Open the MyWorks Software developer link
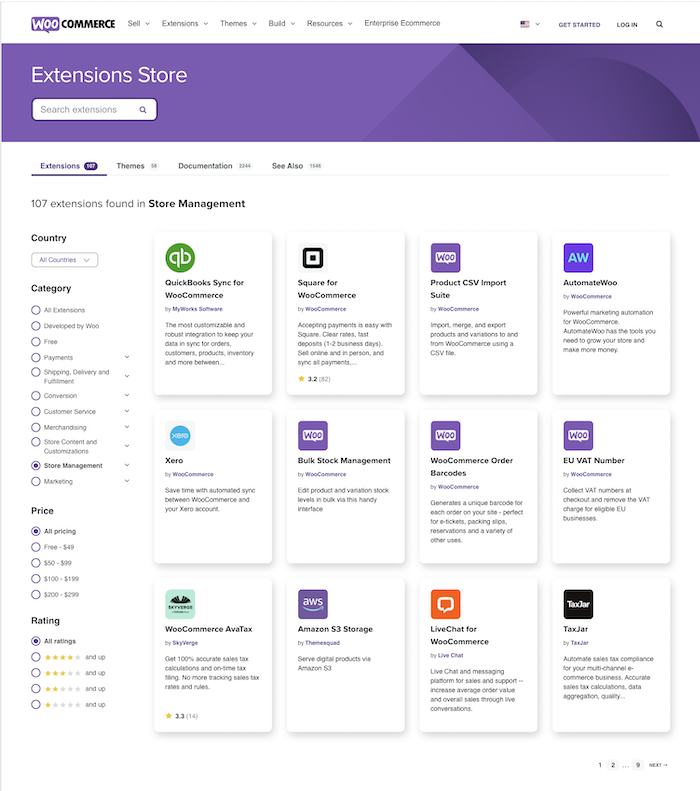The height and width of the screenshot is (791, 700). point(197,309)
